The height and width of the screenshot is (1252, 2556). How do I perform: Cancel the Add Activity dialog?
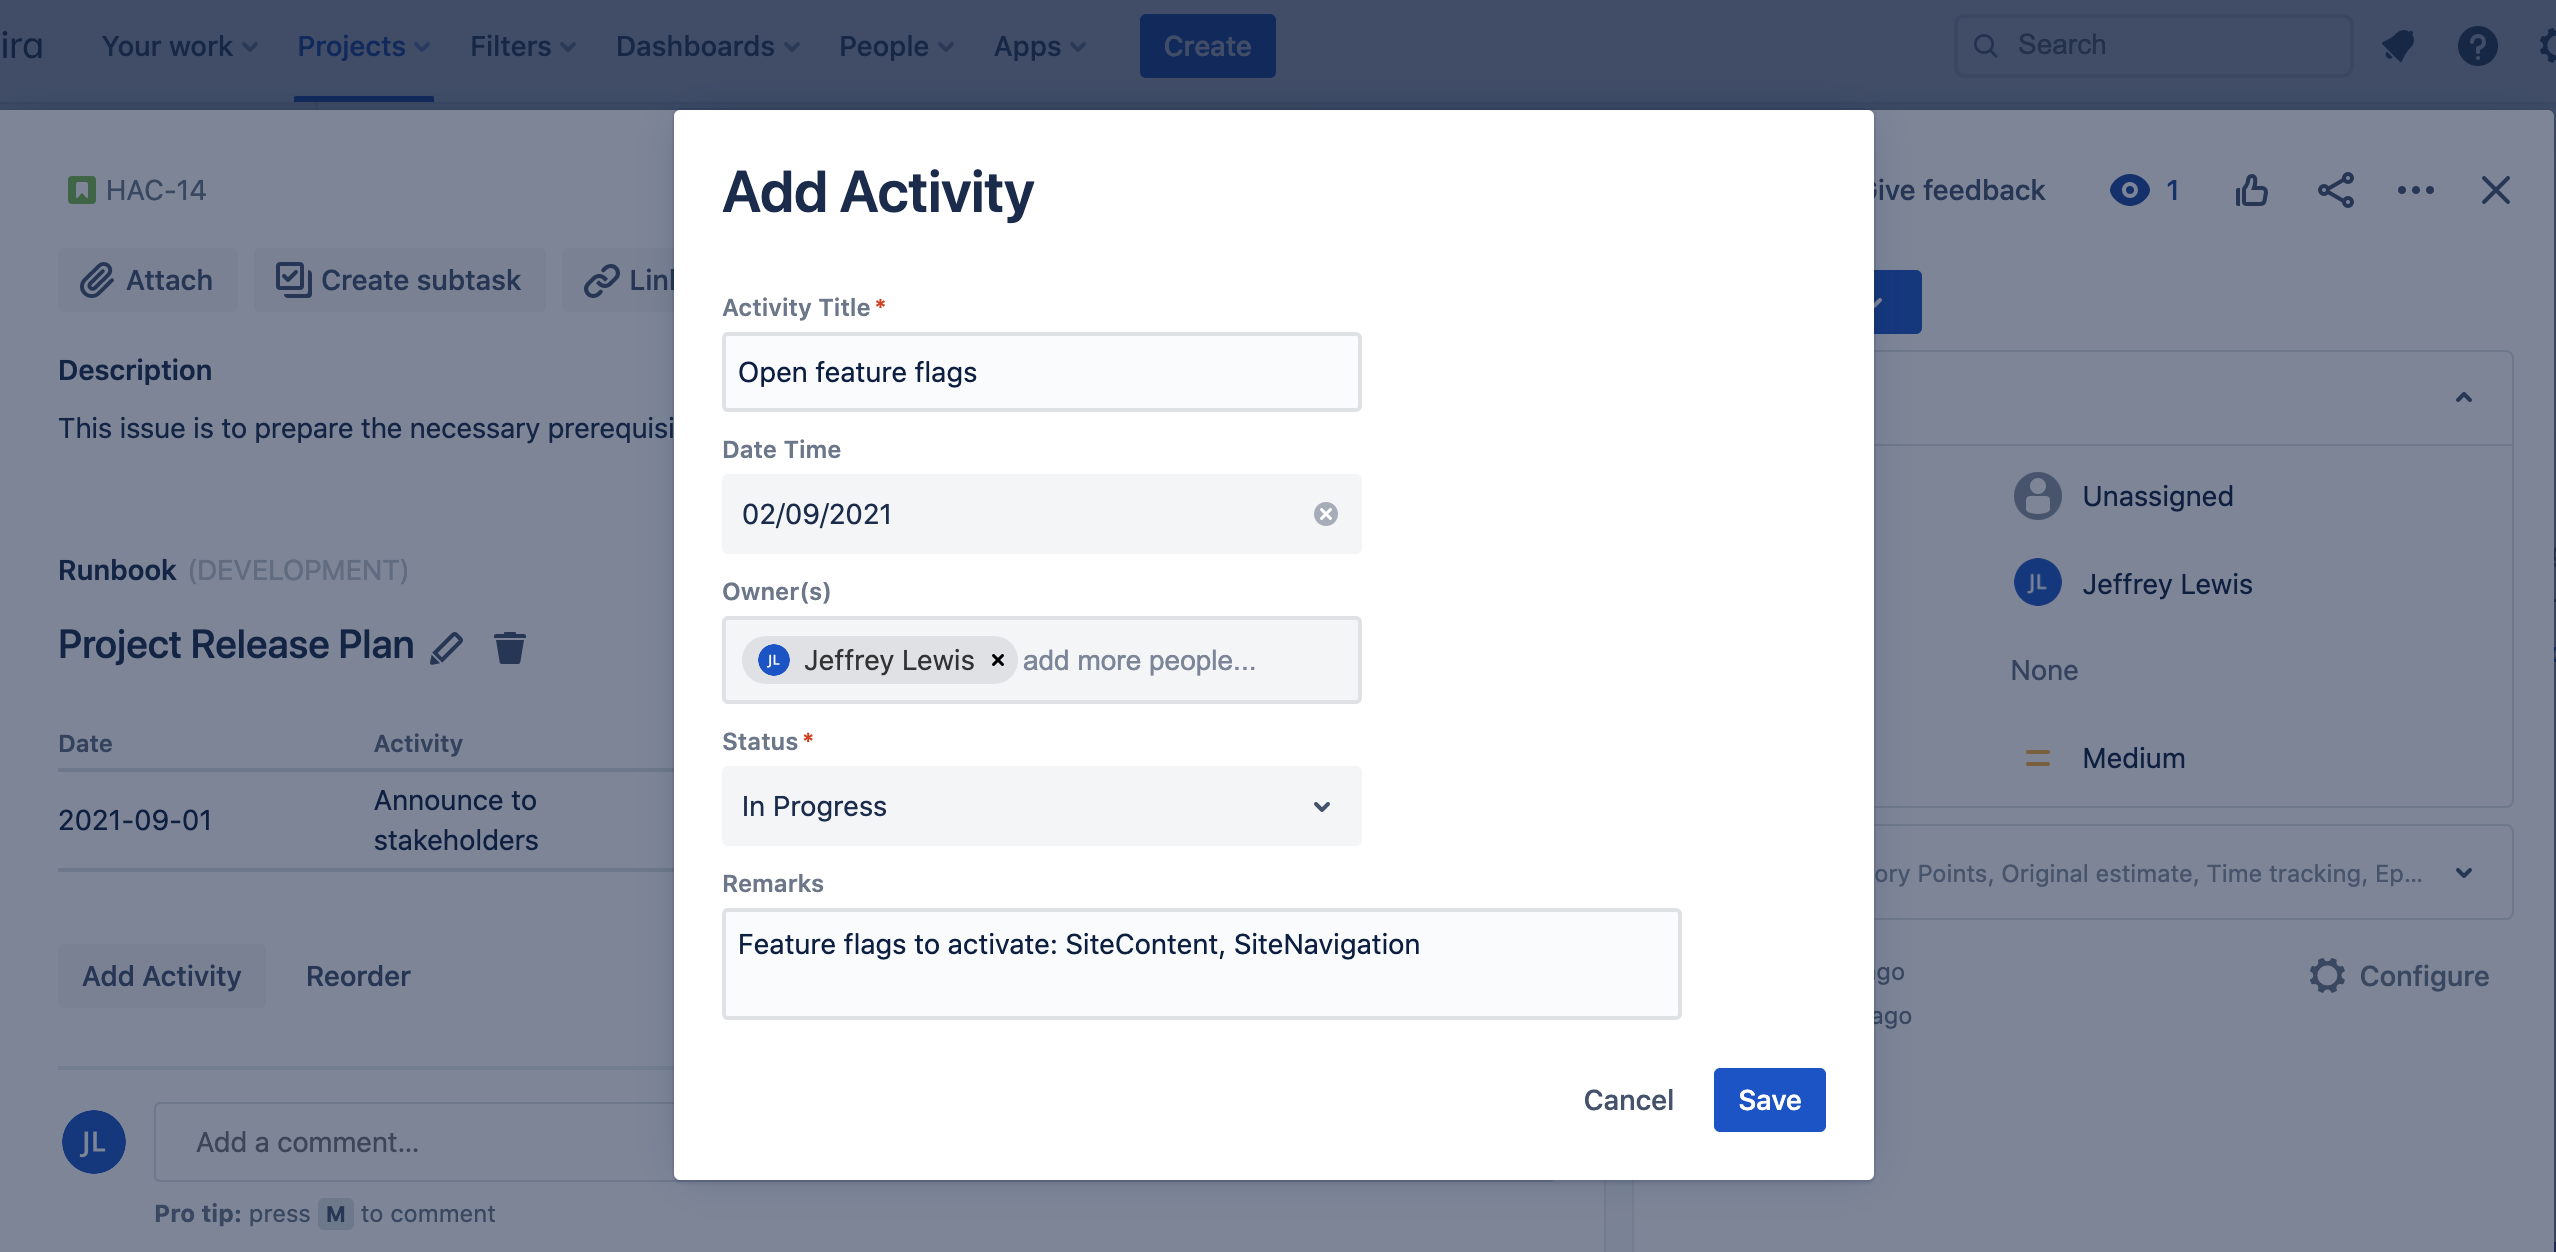pyautogui.click(x=1627, y=1100)
